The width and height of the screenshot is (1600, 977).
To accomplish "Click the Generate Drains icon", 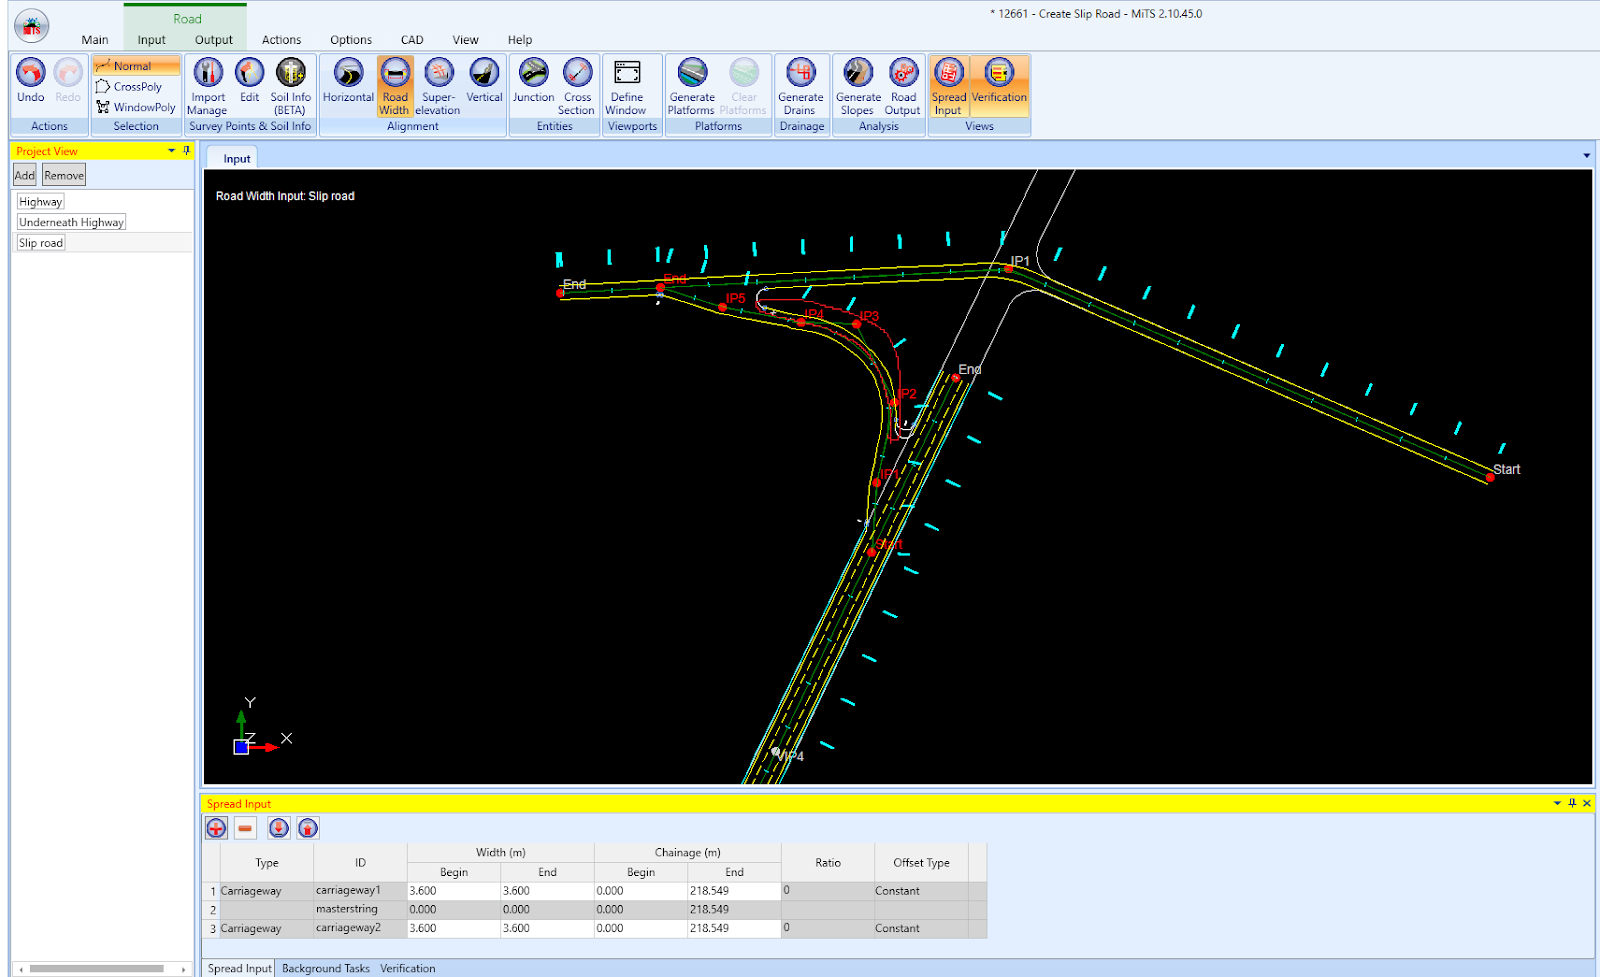I will point(801,74).
